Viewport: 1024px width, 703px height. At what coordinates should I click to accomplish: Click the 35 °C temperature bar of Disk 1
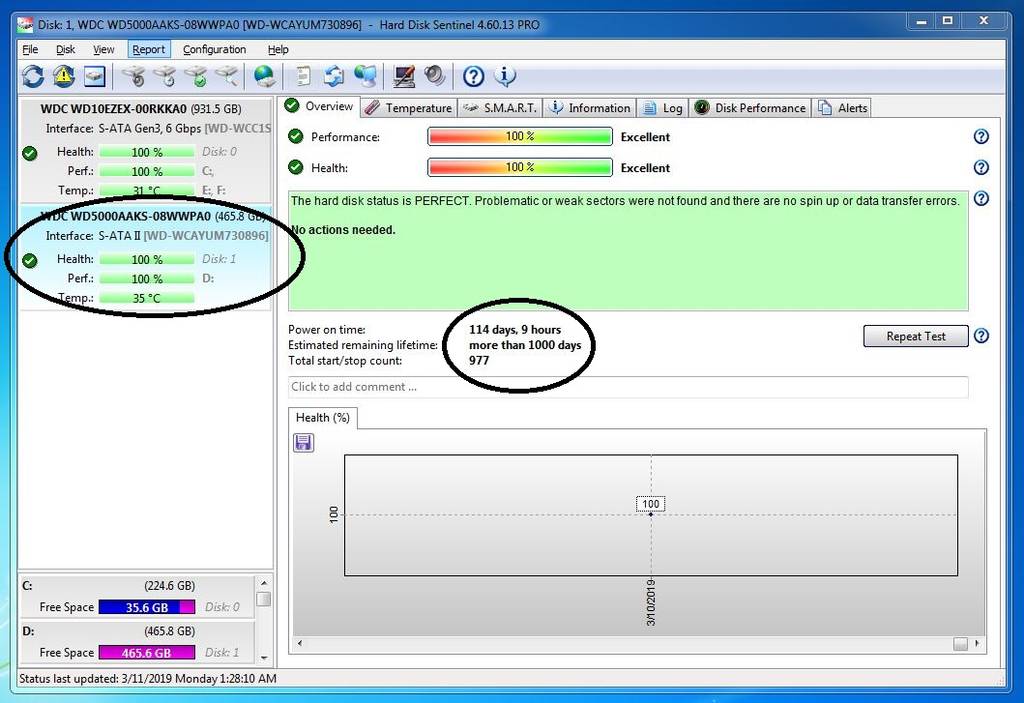point(147,299)
